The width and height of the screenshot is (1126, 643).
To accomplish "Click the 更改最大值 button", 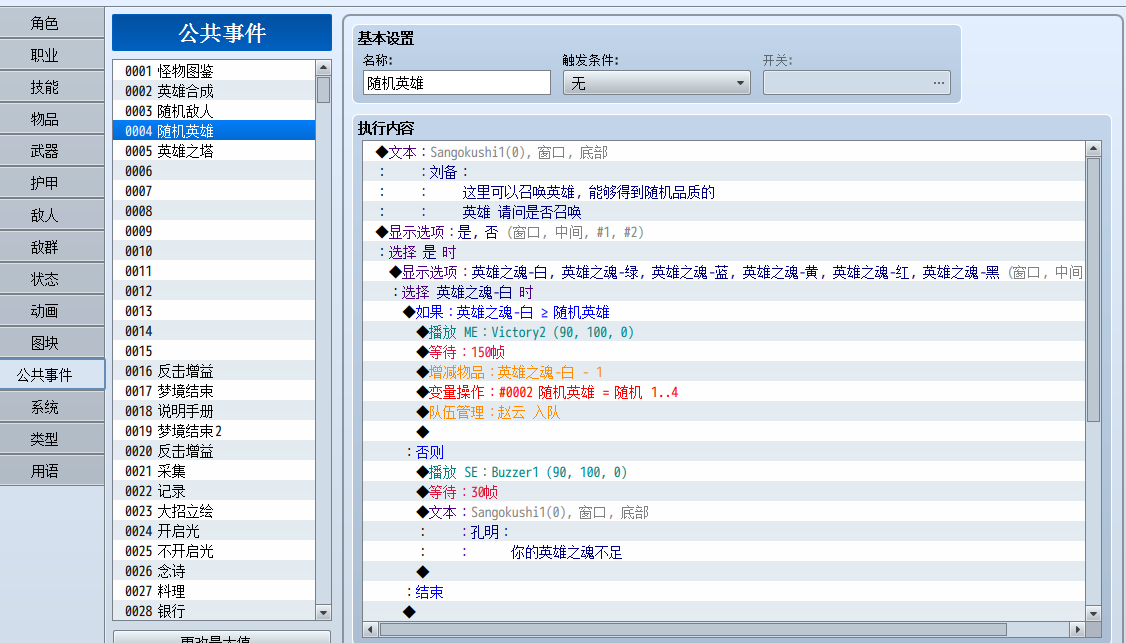I will tap(222, 637).
